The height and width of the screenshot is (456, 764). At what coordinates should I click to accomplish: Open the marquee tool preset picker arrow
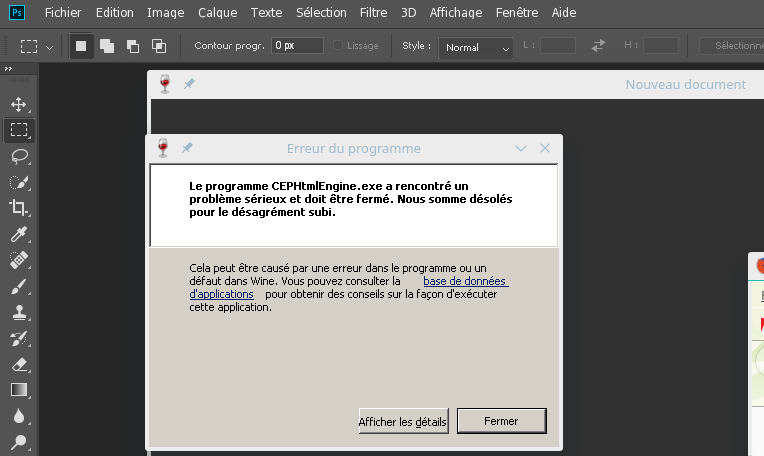(50, 47)
